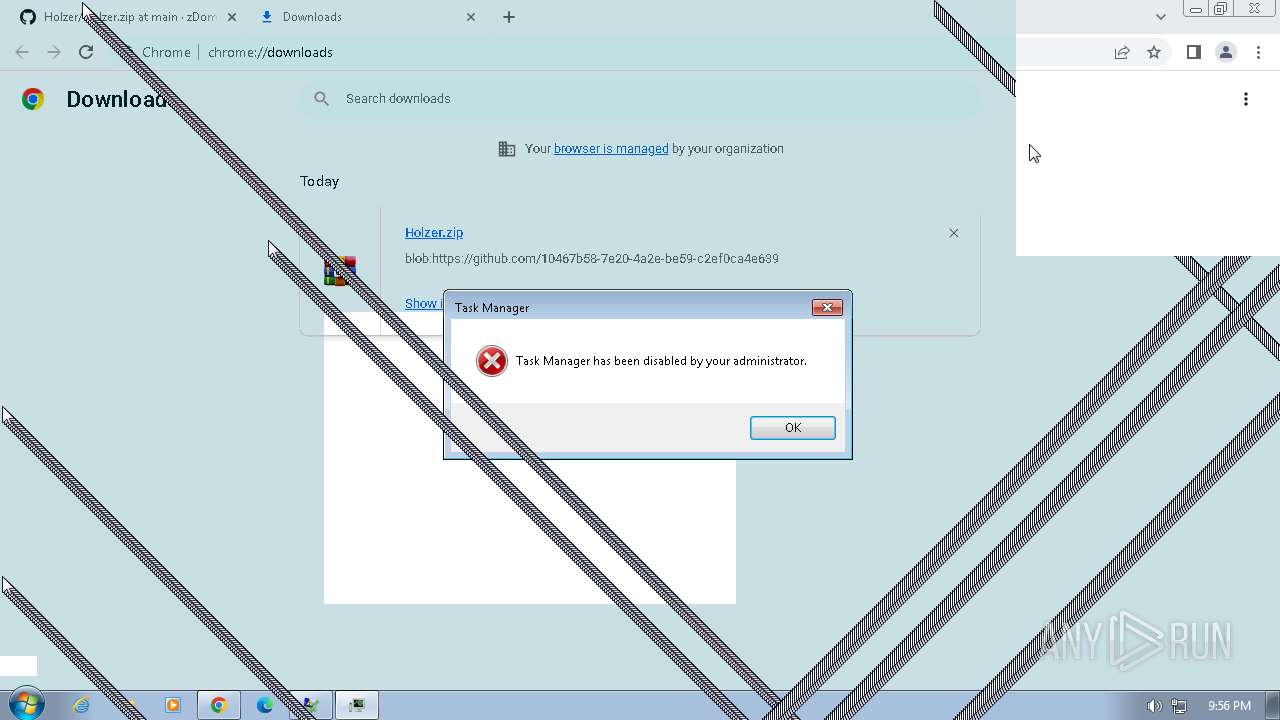Click the blob github.com source URL text
This screenshot has height=720, width=1280.
click(591, 259)
